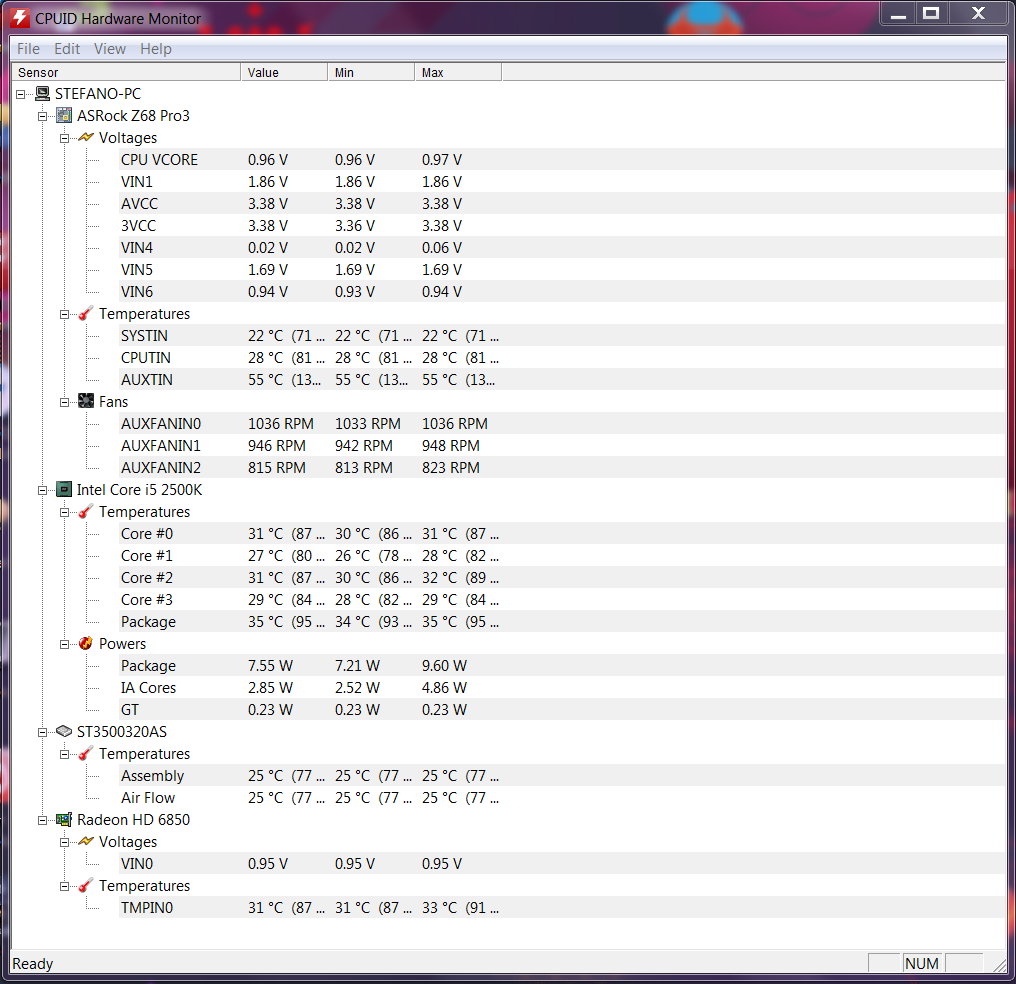Click the ASRock Z68 Pro3 motherboard icon
This screenshot has height=984, width=1016.
[x=64, y=116]
